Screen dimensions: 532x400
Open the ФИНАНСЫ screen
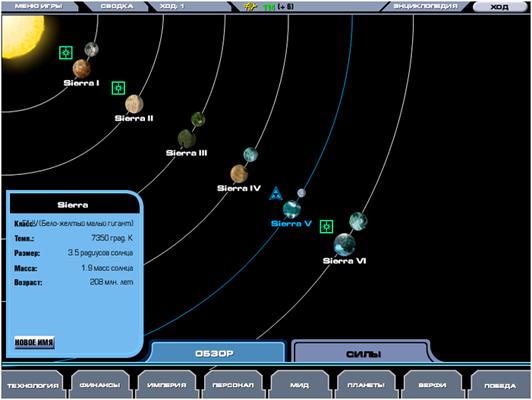tap(100, 385)
